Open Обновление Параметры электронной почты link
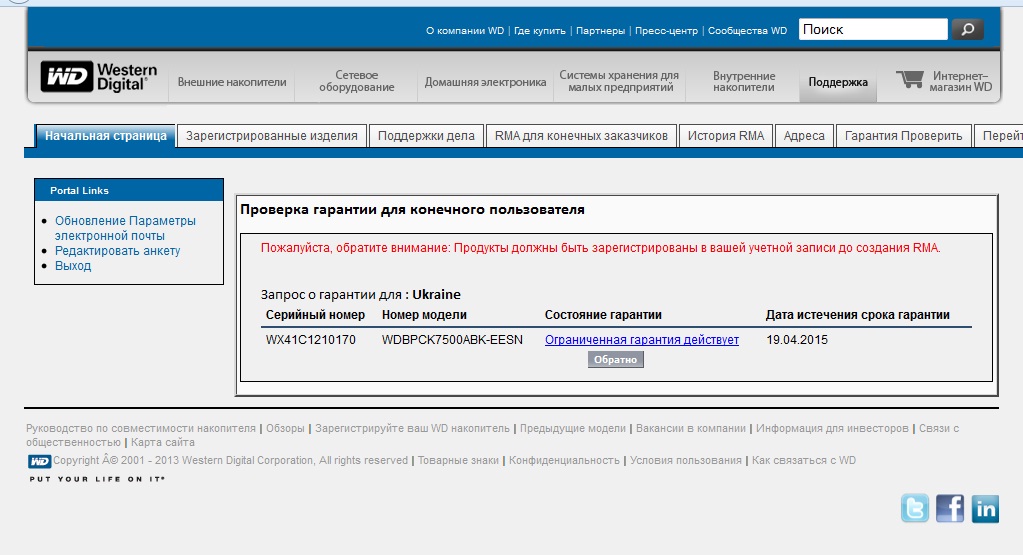Viewport: 1023px width, 555px height. coord(125,228)
